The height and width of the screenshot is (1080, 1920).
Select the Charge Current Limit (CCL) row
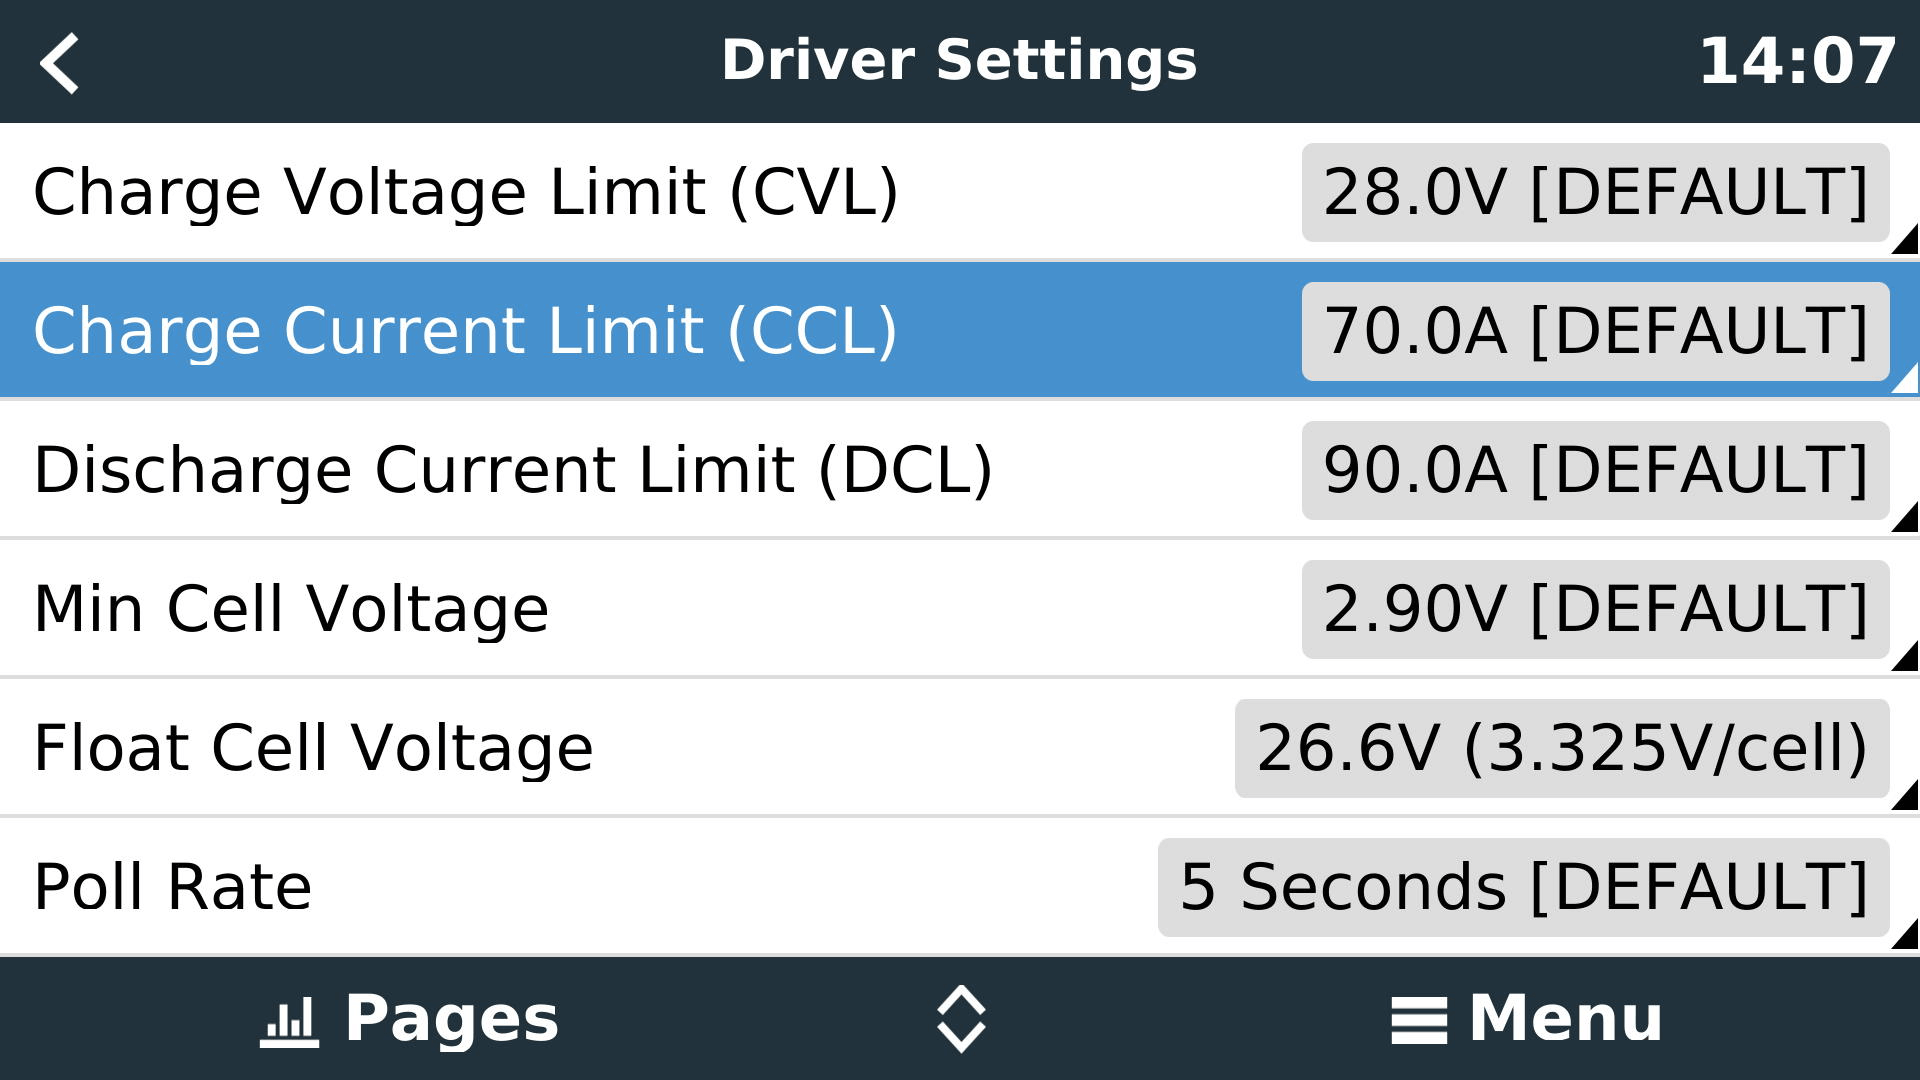coord(465,330)
